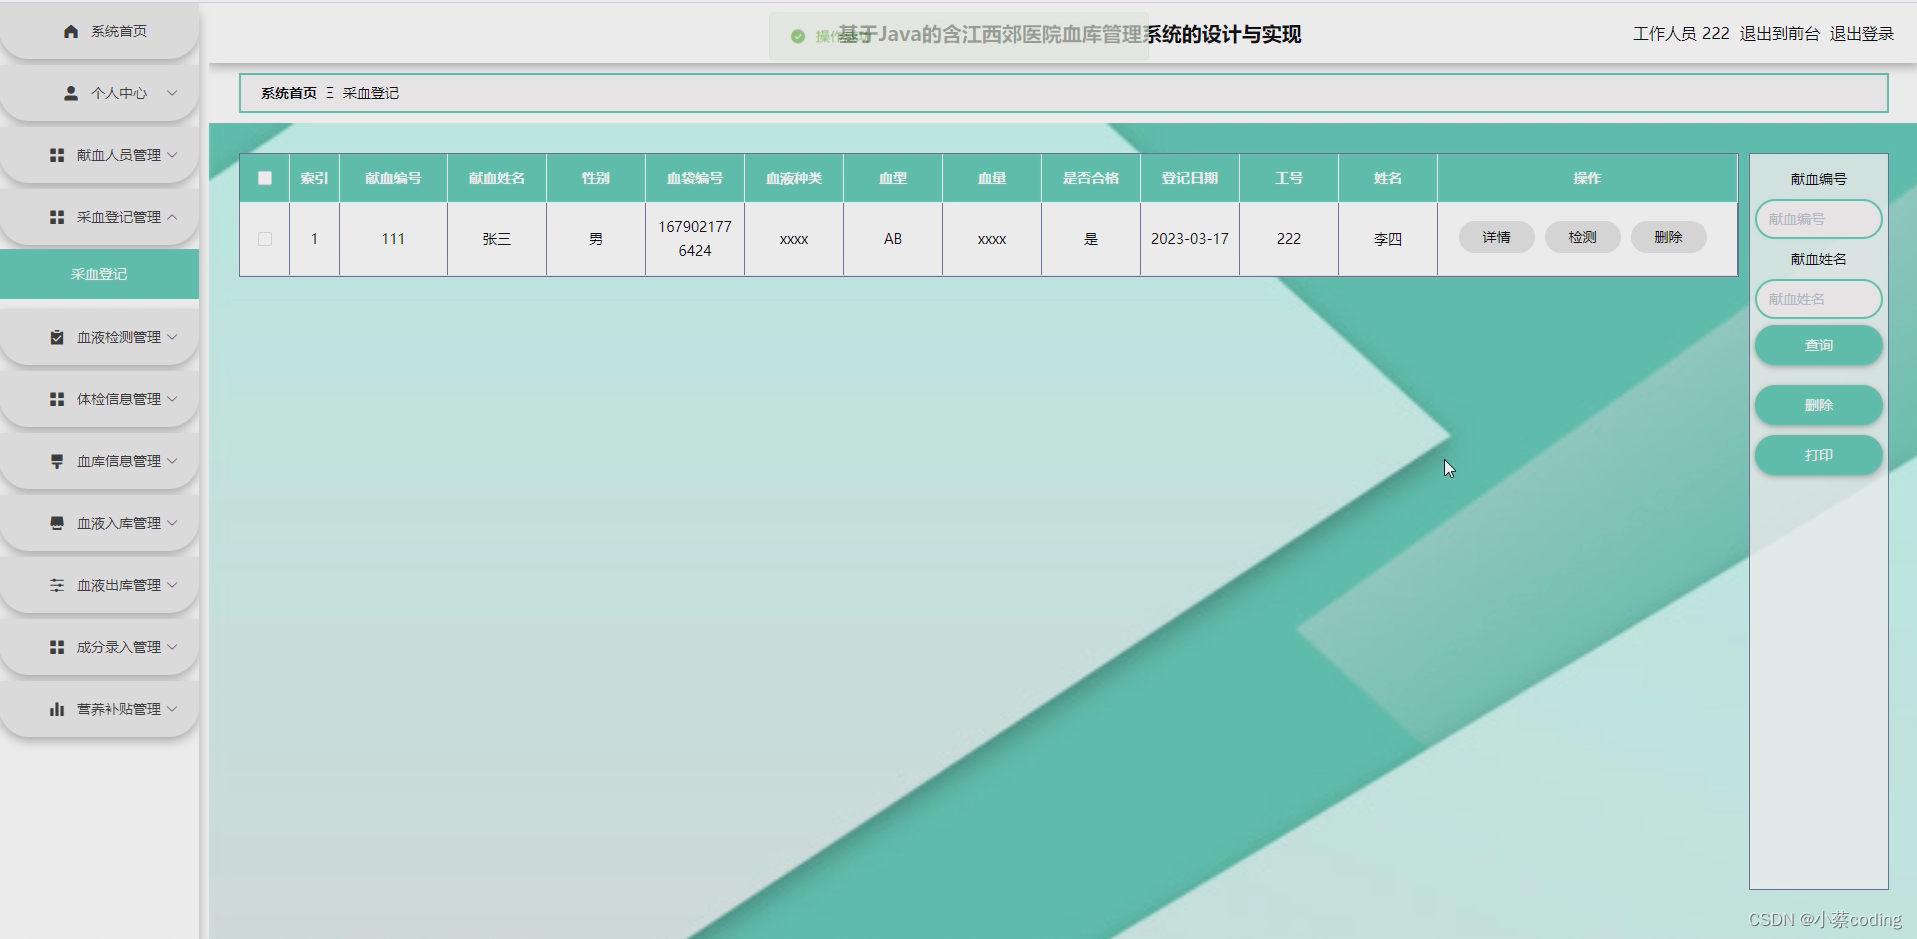Open the 营养补贴管理 menu
The width and height of the screenshot is (1917, 939).
99,709
